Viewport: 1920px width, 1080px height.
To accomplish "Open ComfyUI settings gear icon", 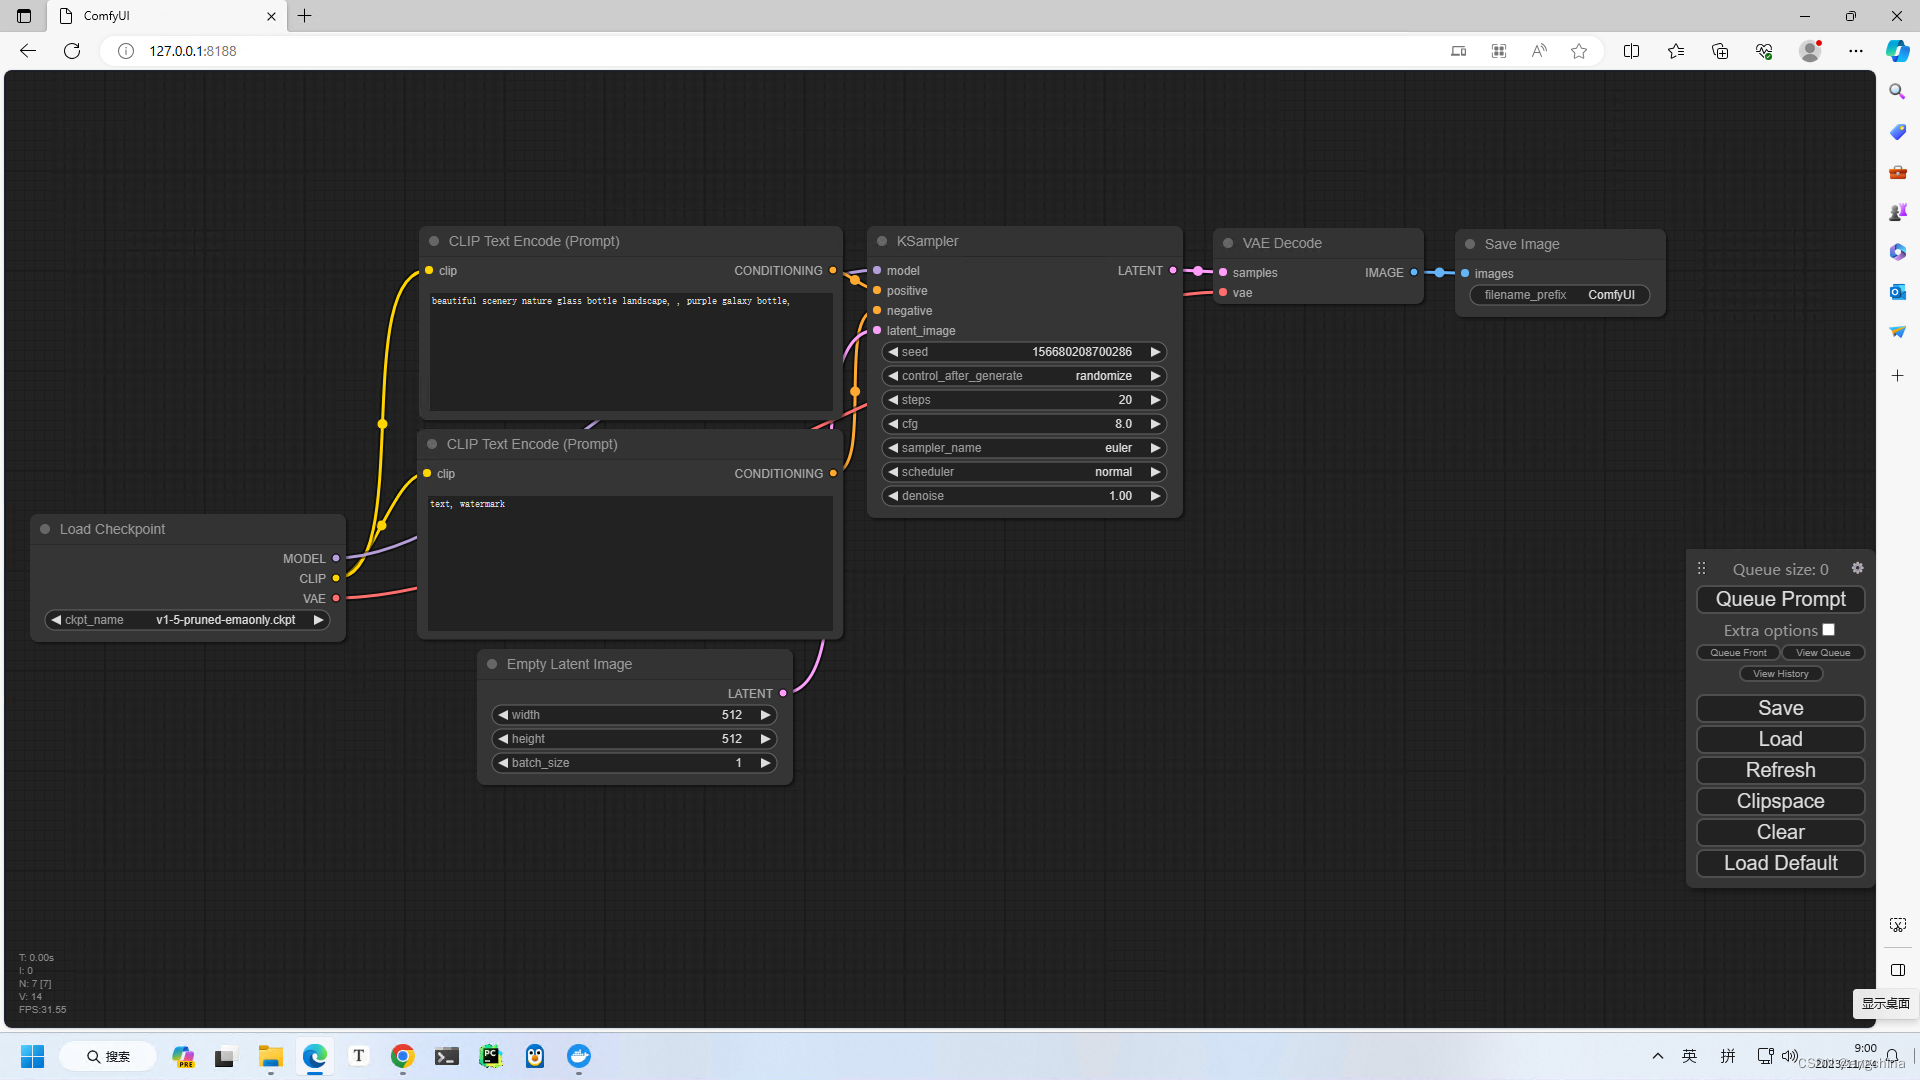I will 1857,568.
